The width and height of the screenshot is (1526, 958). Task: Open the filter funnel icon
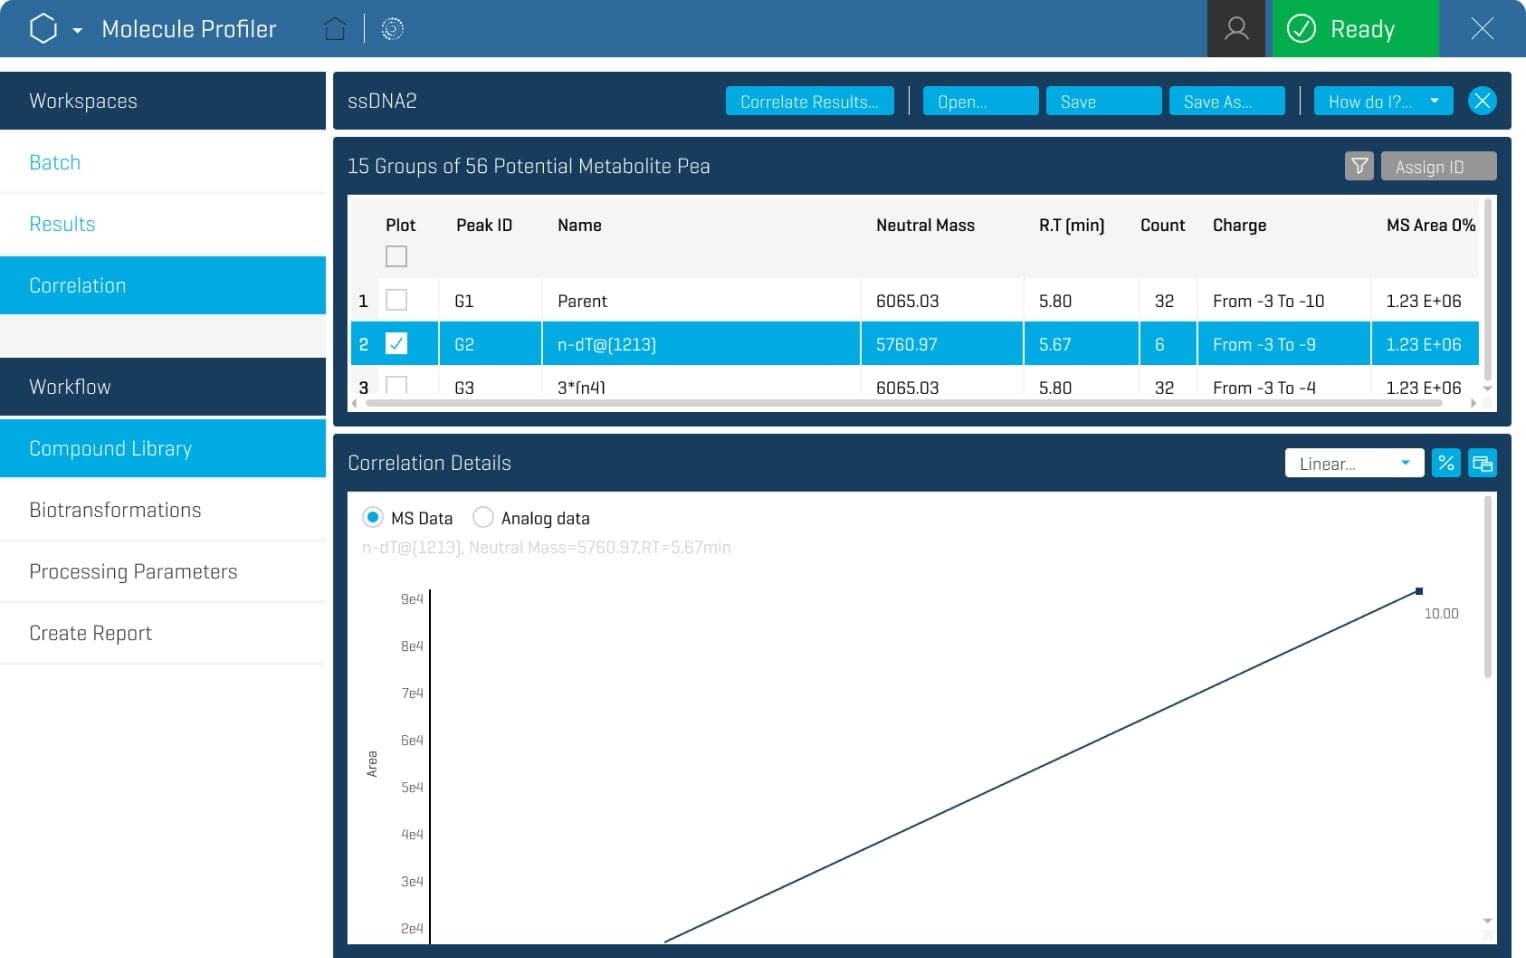click(1359, 166)
